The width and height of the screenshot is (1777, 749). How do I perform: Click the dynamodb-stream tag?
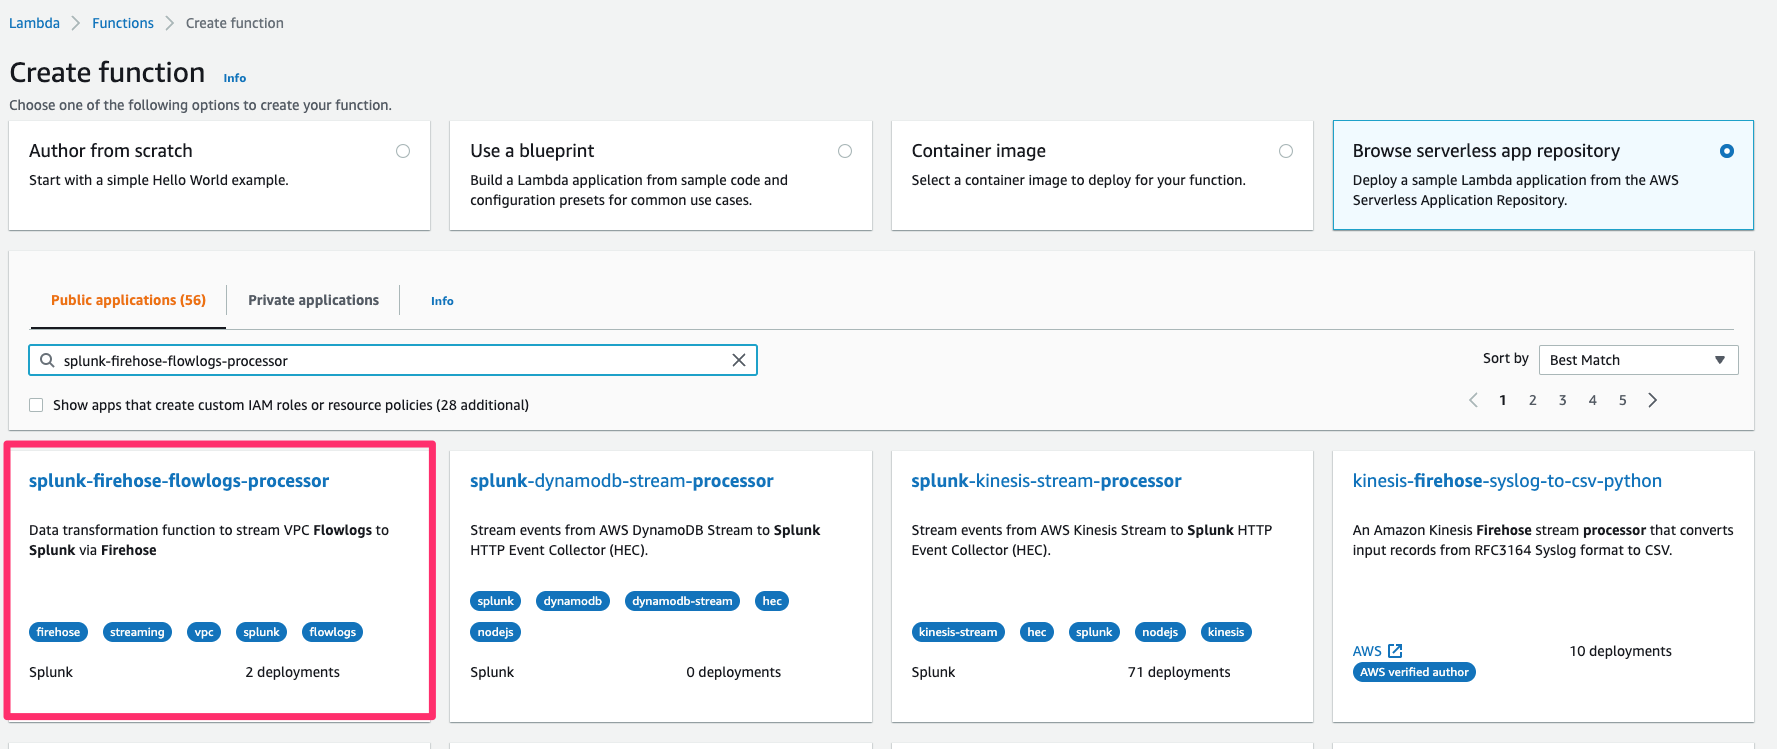pyautogui.click(x=682, y=601)
